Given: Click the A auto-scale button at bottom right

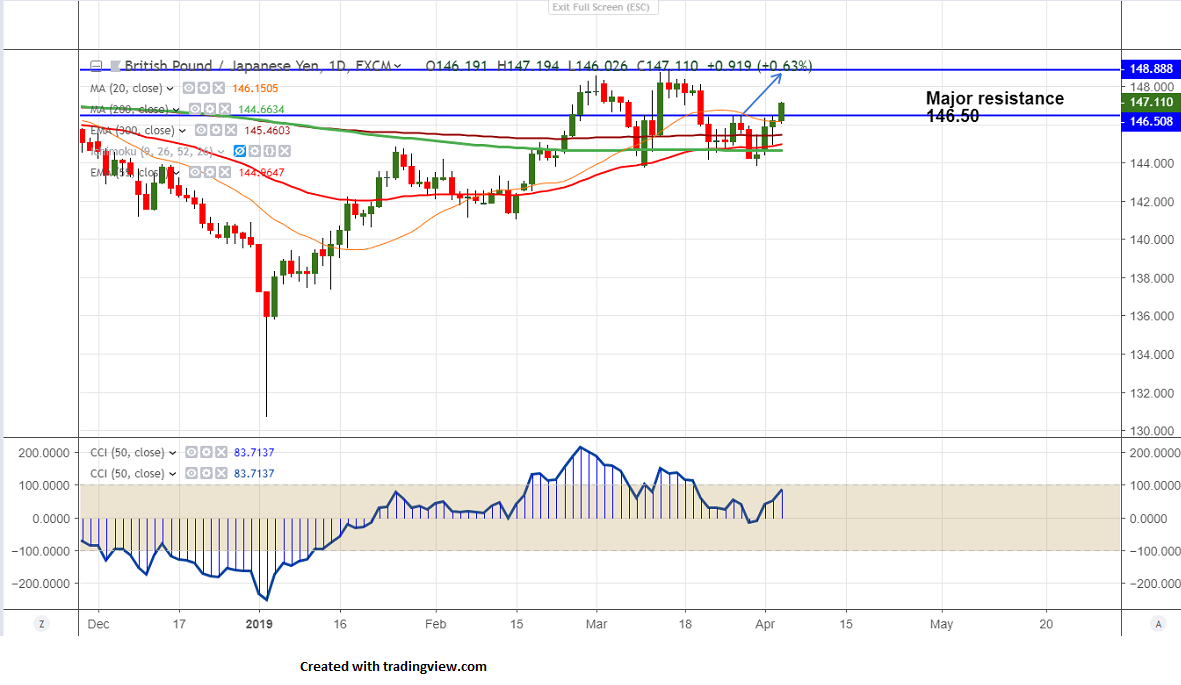Looking at the screenshot, I should click(1158, 624).
